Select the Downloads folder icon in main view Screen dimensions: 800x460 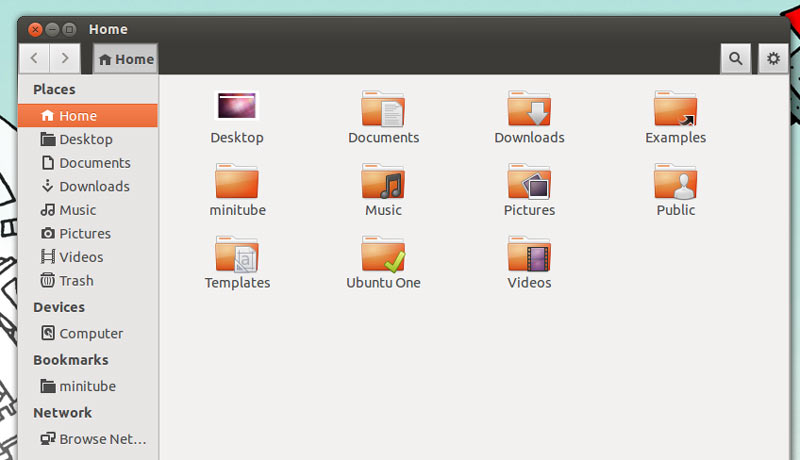[x=529, y=110]
